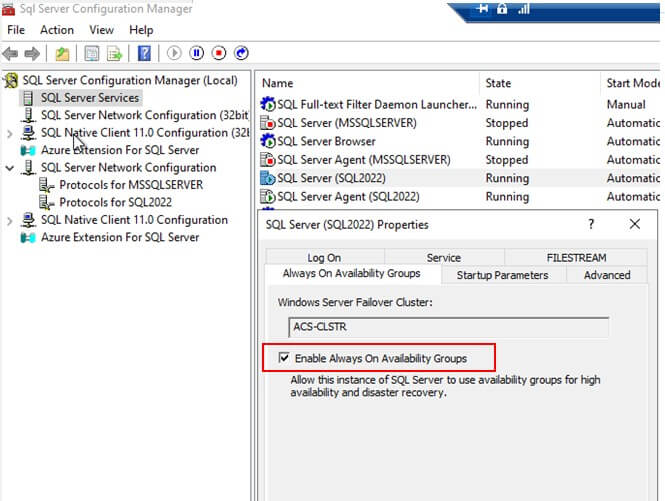
Task: Collapse the SQL Server Network Configuration node
Action: tap(10, 168)
